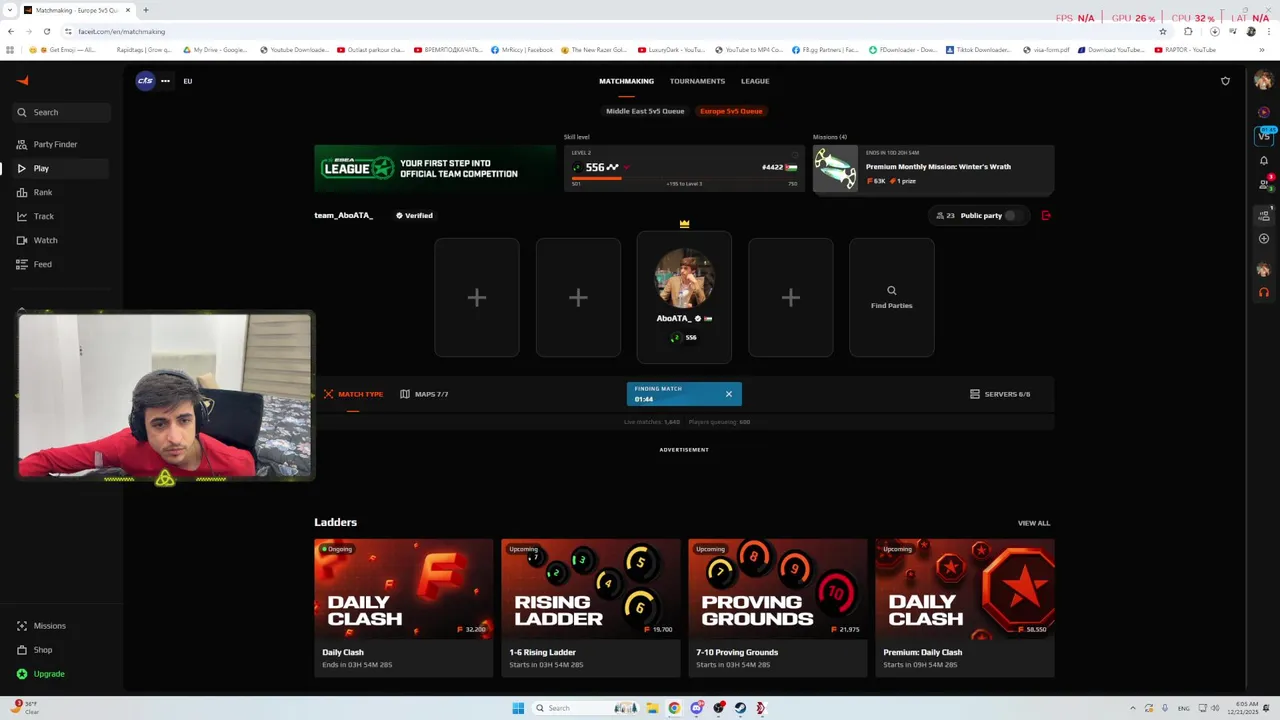Click the plus circle in right sidebar
The image size is (1280, 720).
point(1264,238)
